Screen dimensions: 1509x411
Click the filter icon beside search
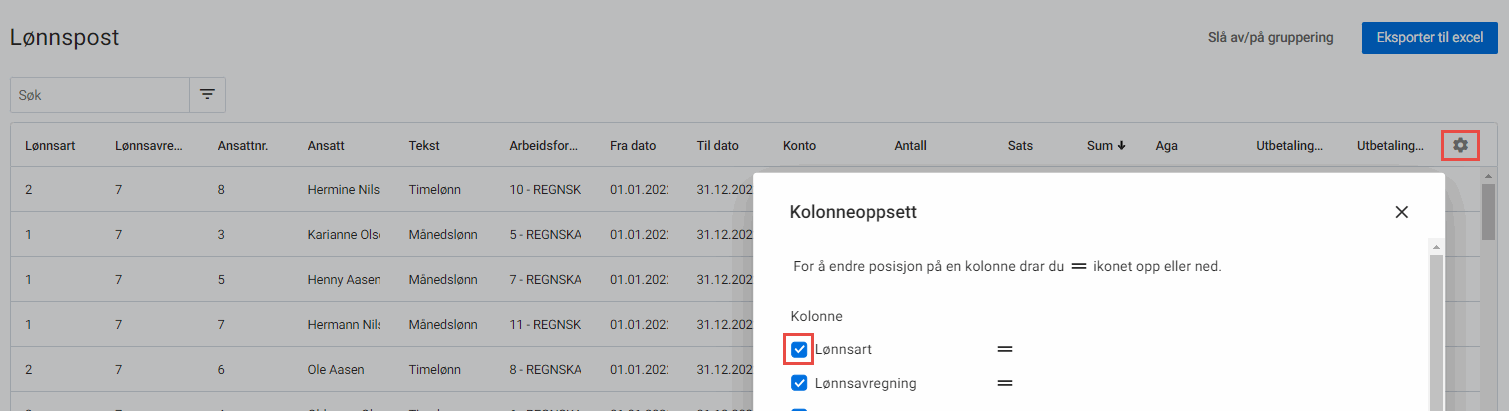click(x=207, y=95)
